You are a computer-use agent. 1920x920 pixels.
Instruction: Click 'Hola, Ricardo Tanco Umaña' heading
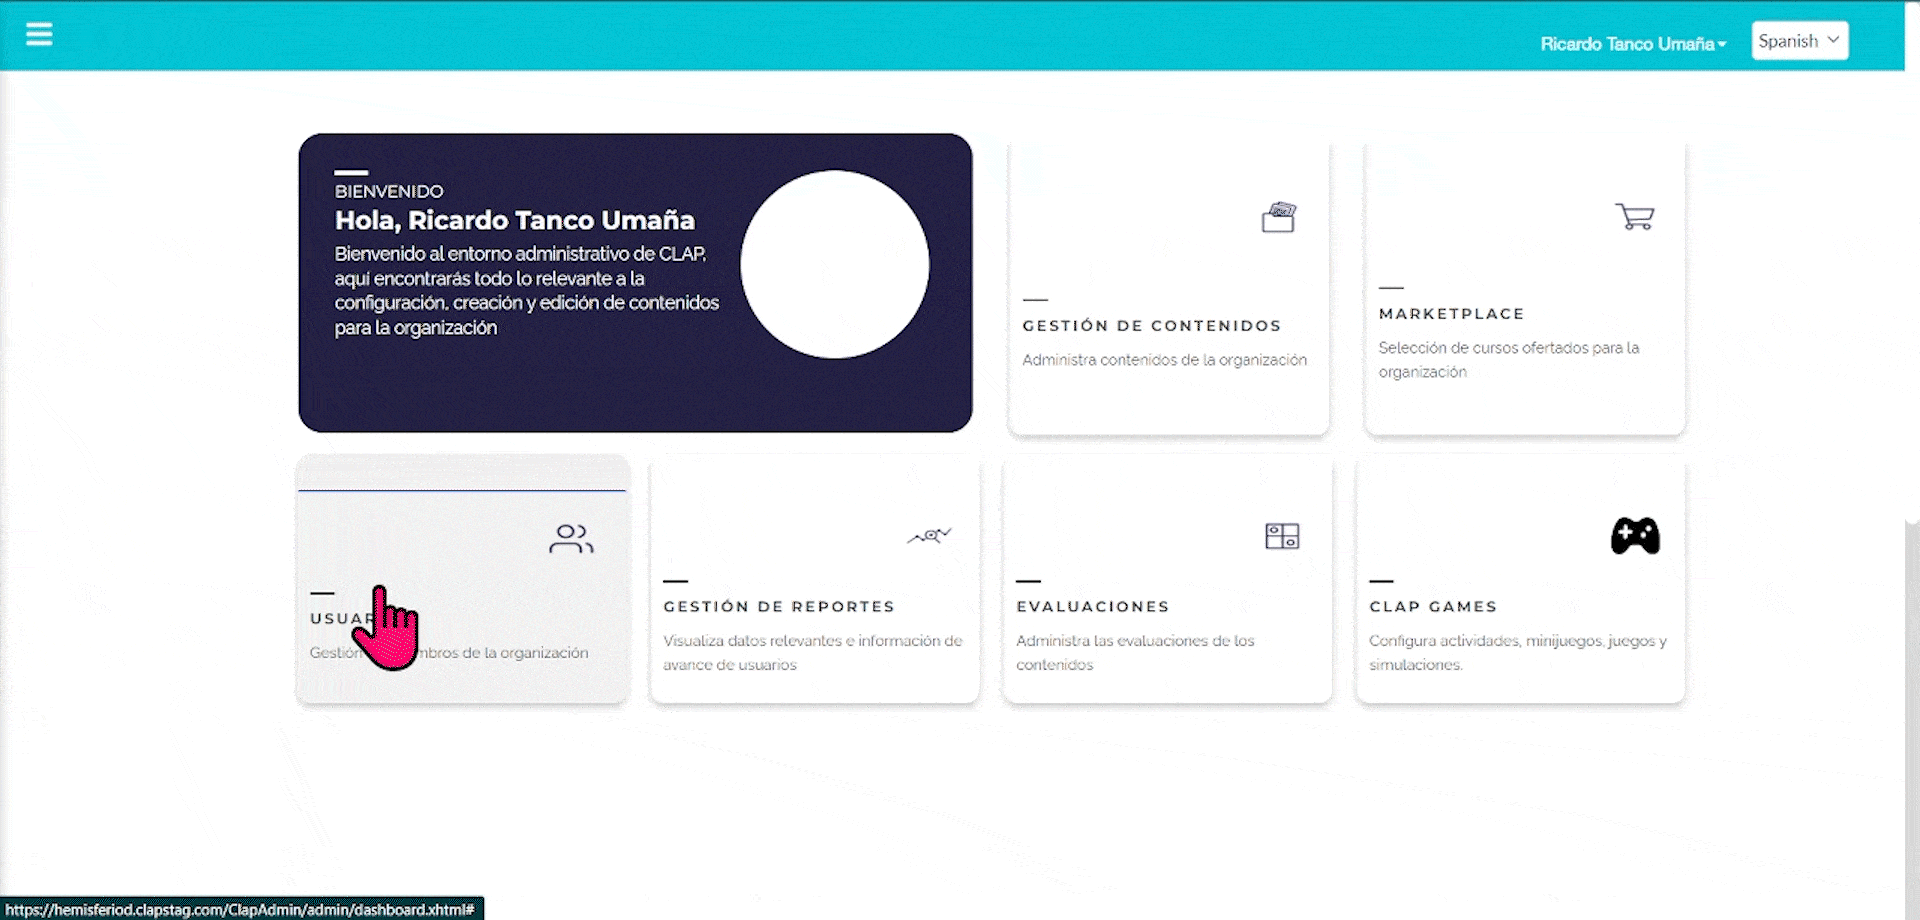(514, 220)
